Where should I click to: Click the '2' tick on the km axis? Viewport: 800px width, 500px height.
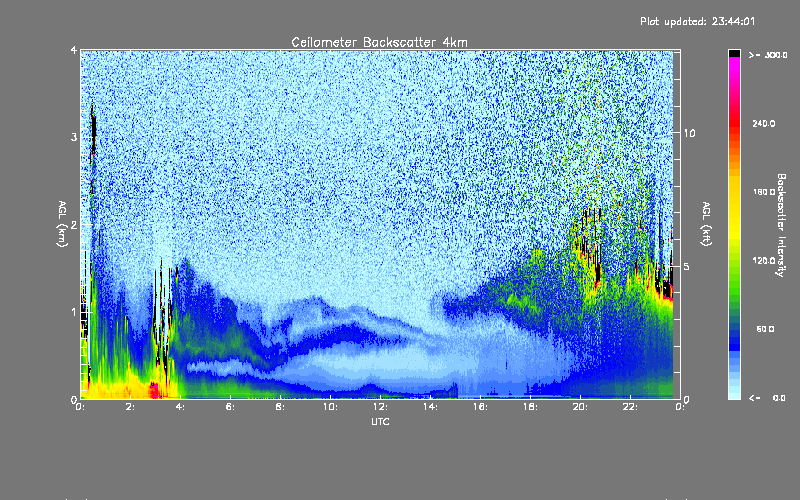(x=74, y=225)
